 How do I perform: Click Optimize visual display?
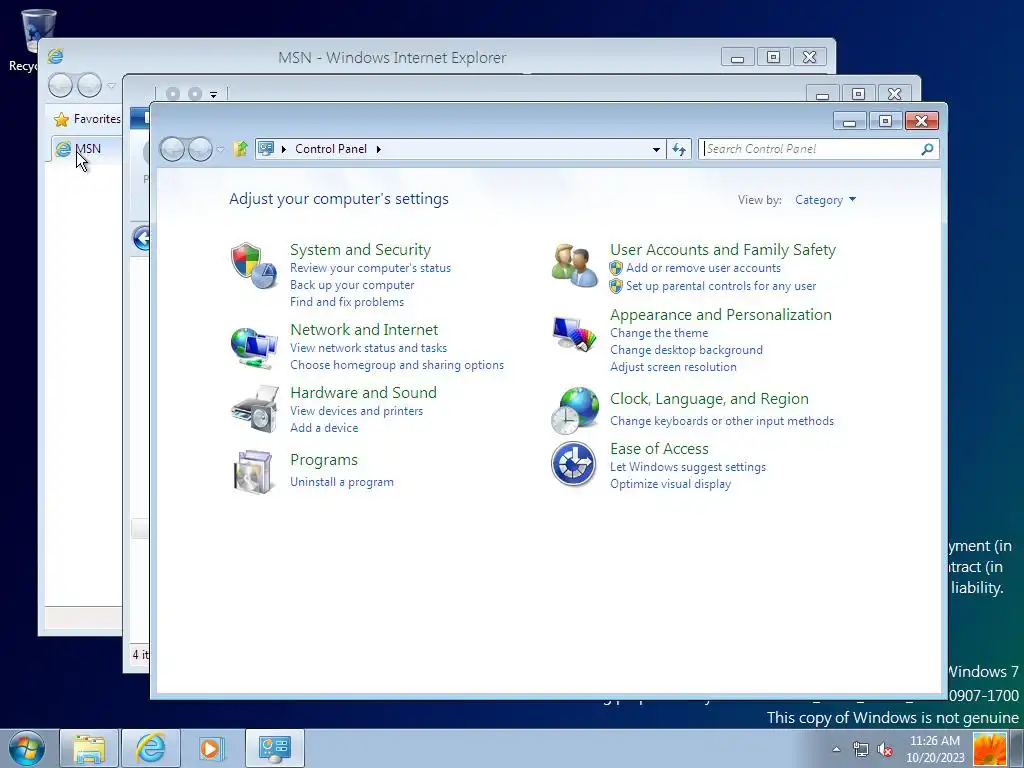(670, 484)
